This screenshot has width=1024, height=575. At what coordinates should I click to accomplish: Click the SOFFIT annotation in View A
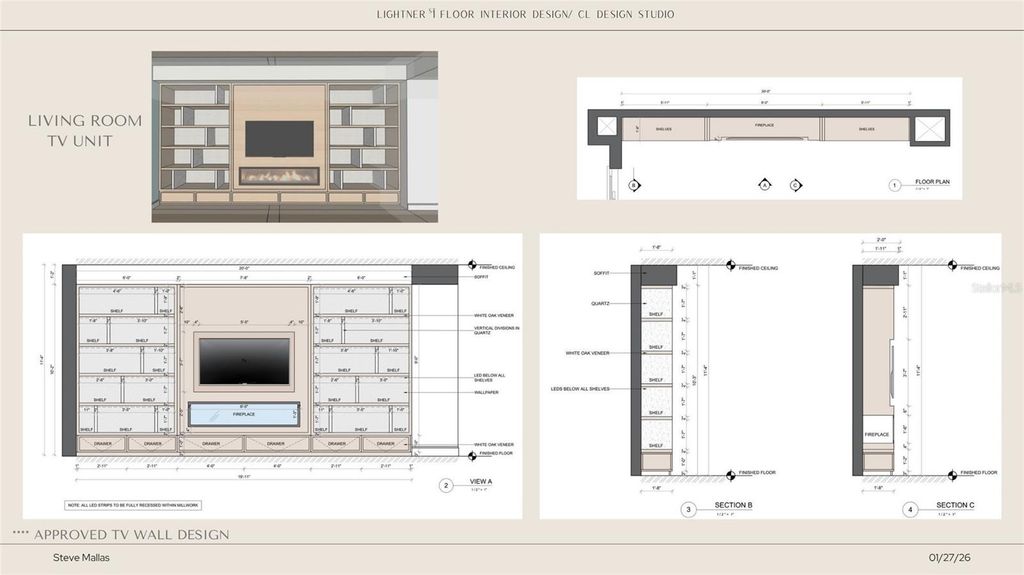point(481,277)
